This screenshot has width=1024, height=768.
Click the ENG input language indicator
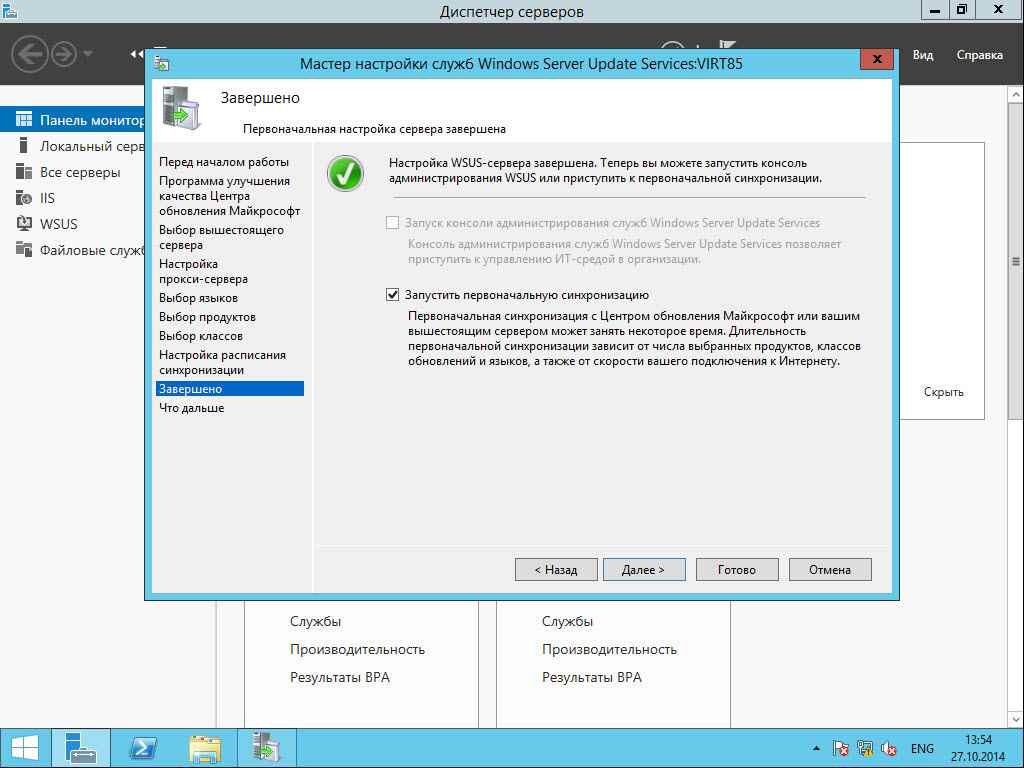tap(922, 748)
